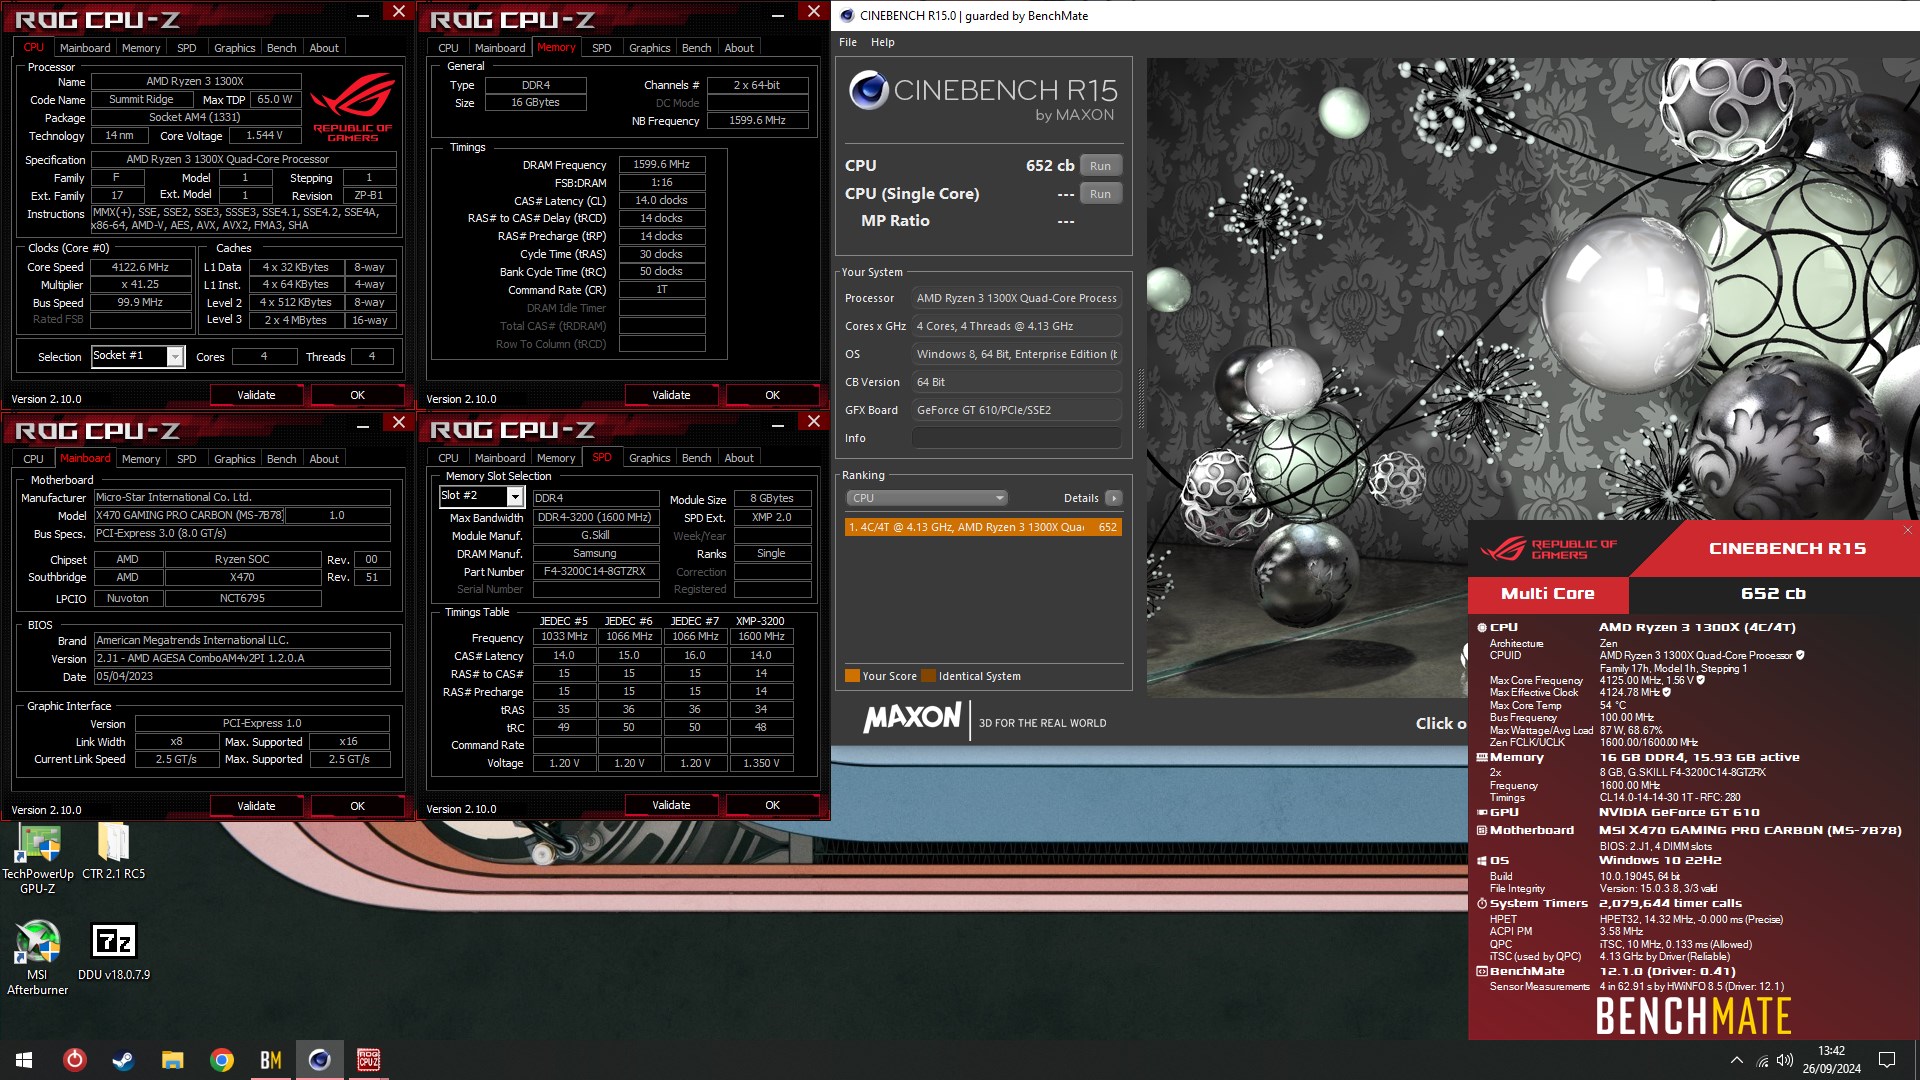Click the DRAM Frequency 1599.6 MHz value
The width and height of the screenshot is (1920, 1080).
[661, 164]
